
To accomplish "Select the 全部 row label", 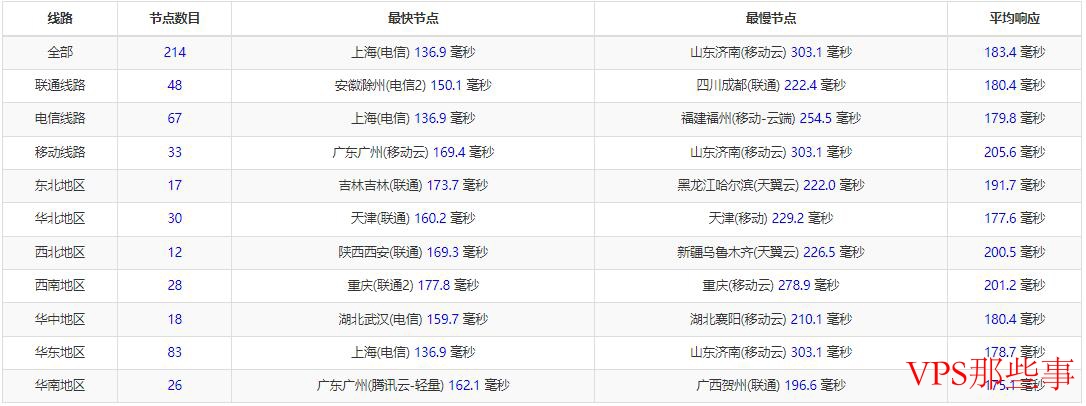I will [60, 52].
